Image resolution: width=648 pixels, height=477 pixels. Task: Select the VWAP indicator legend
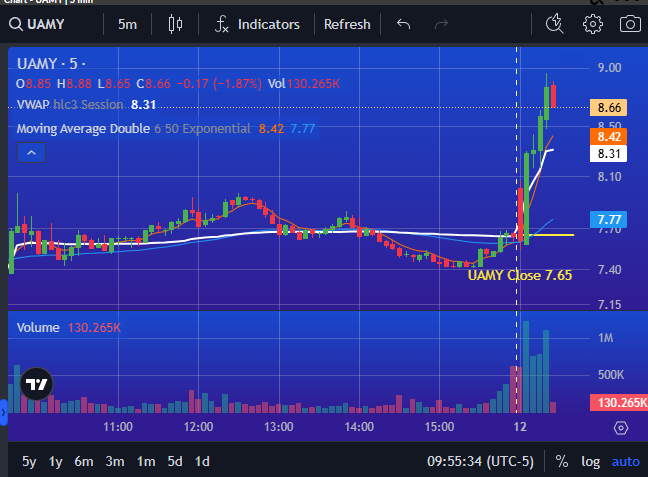[86, 105]
